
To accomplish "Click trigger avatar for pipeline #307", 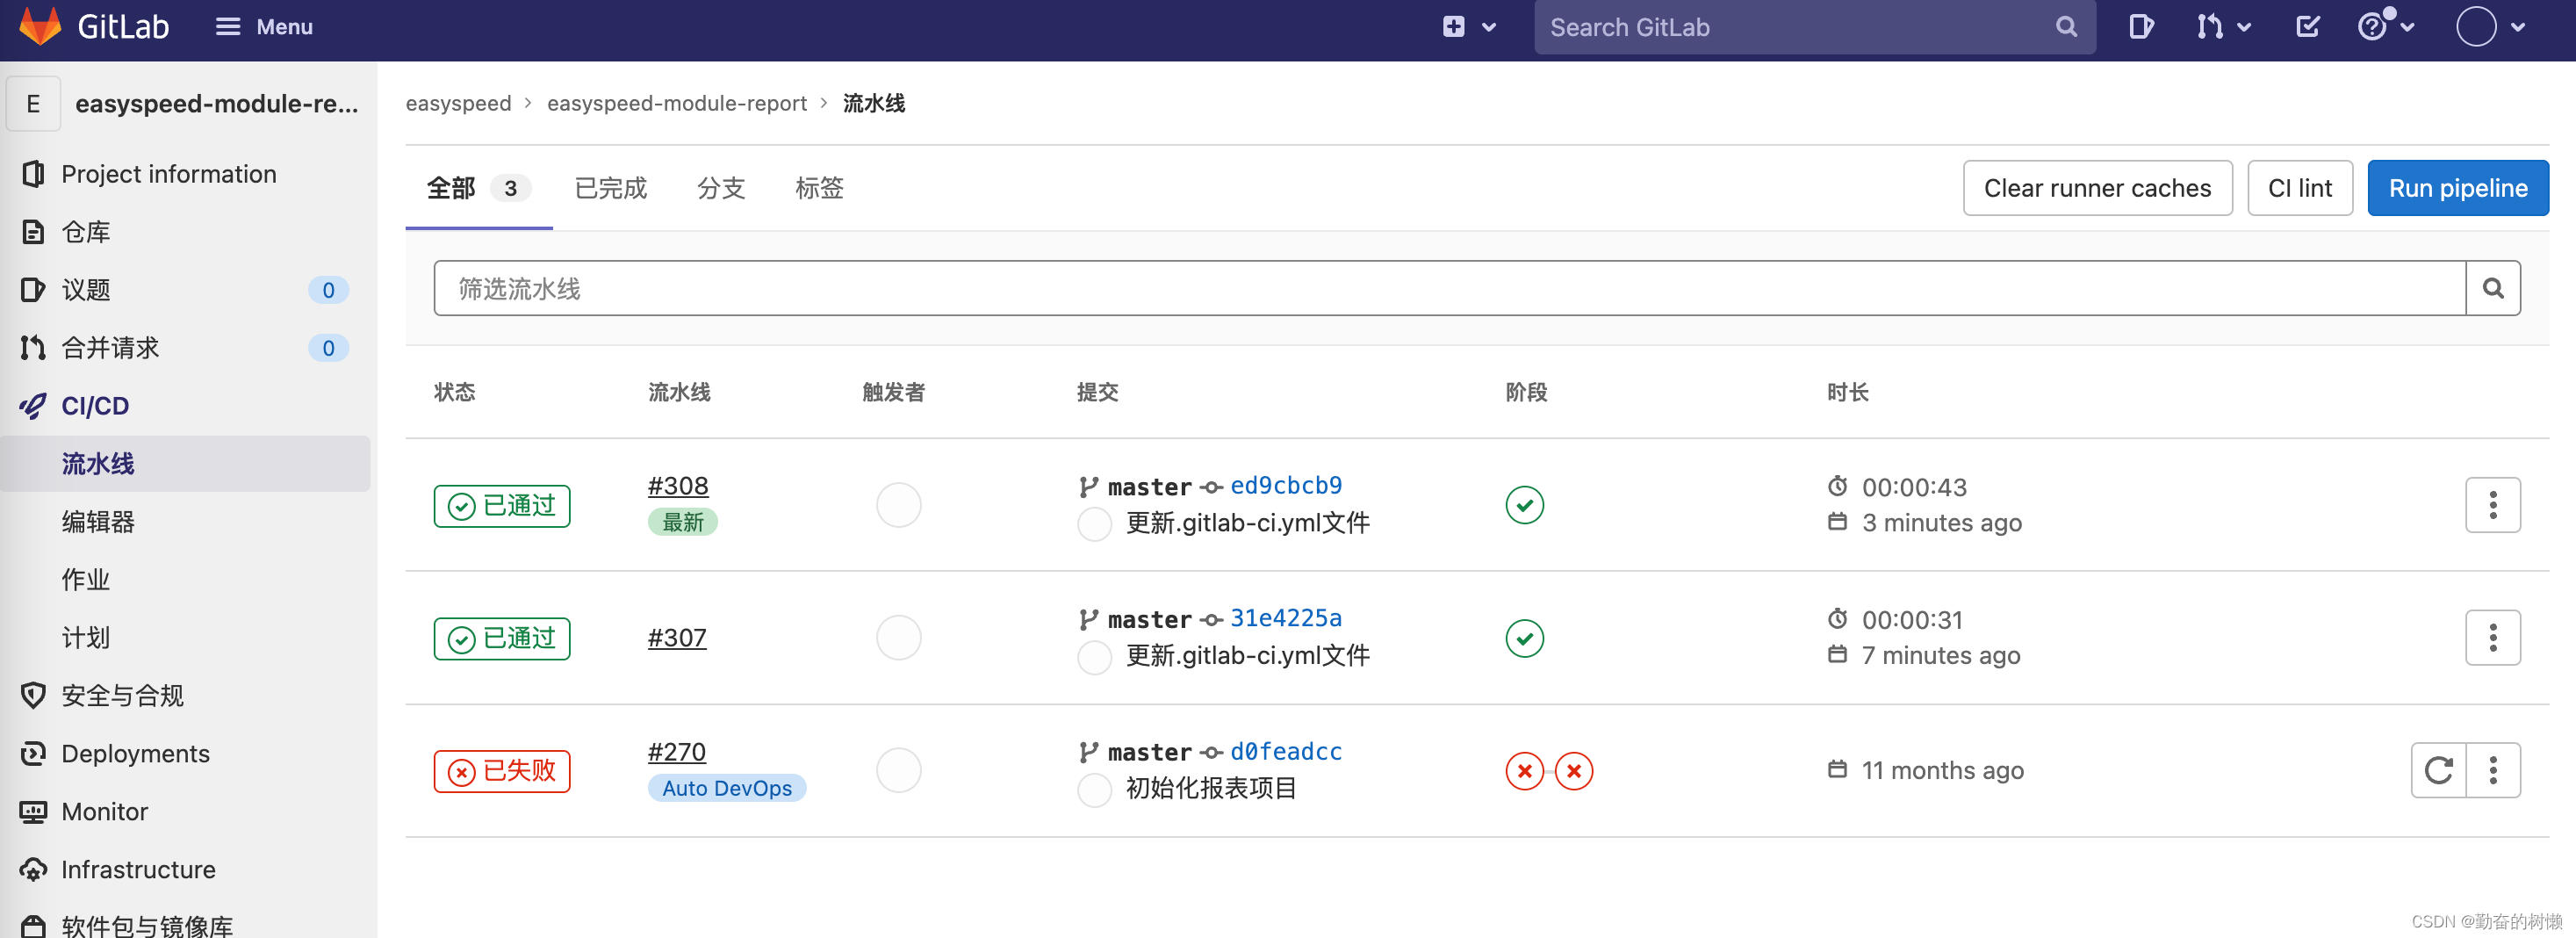I will [898, 638].
